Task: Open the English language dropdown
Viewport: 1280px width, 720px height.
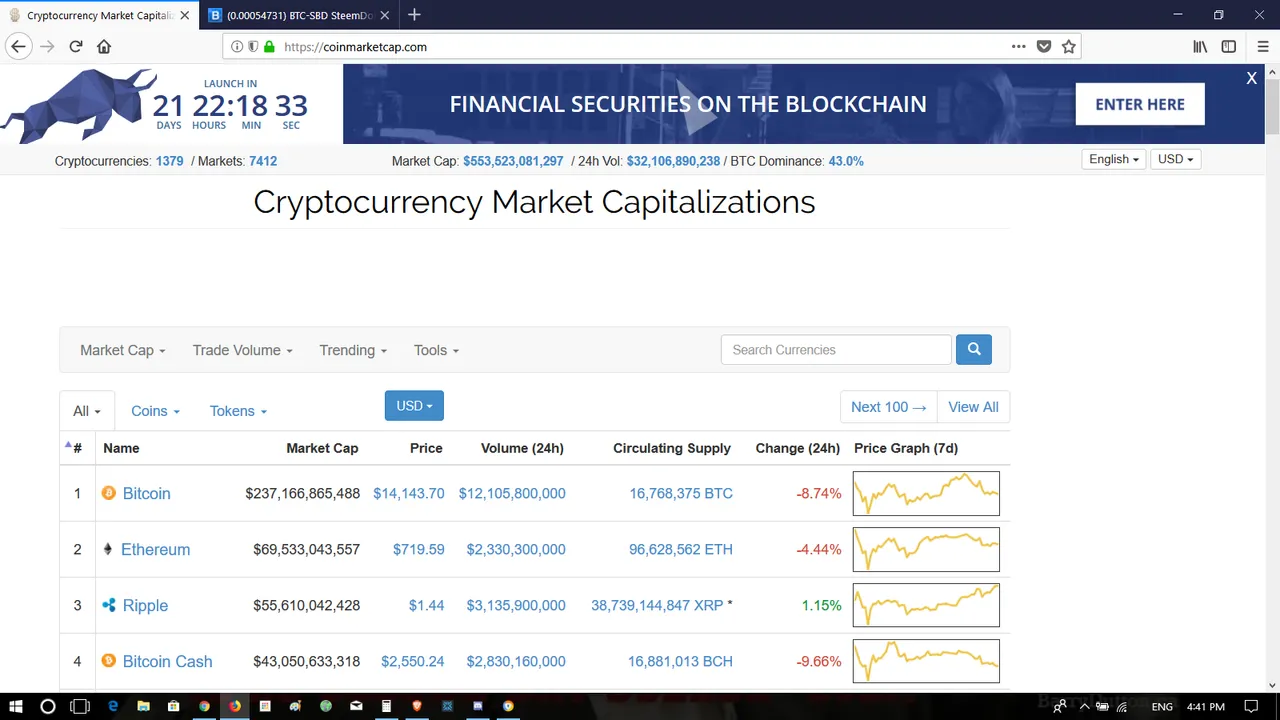Action: [x=1114, y=159]
